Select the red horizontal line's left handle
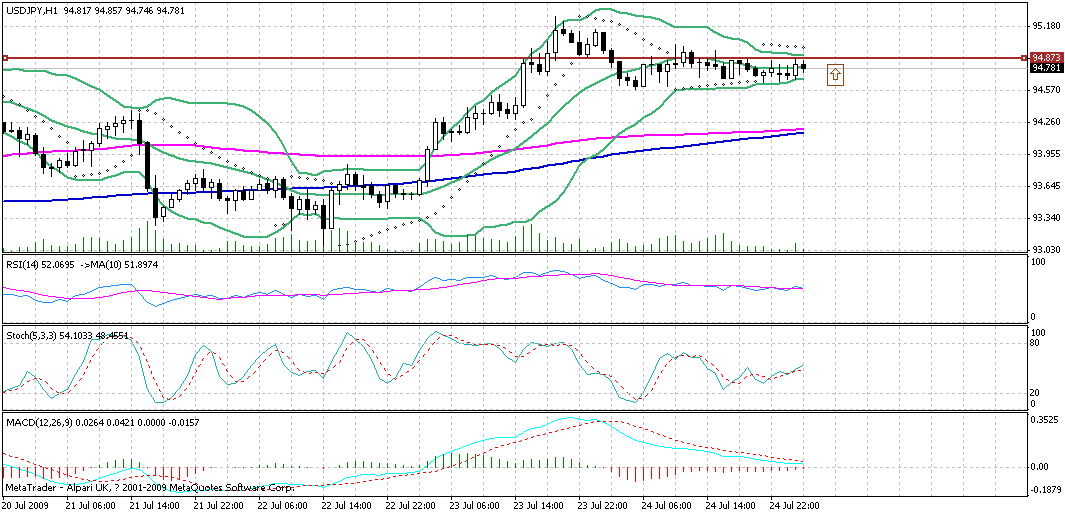 [5, 58]
